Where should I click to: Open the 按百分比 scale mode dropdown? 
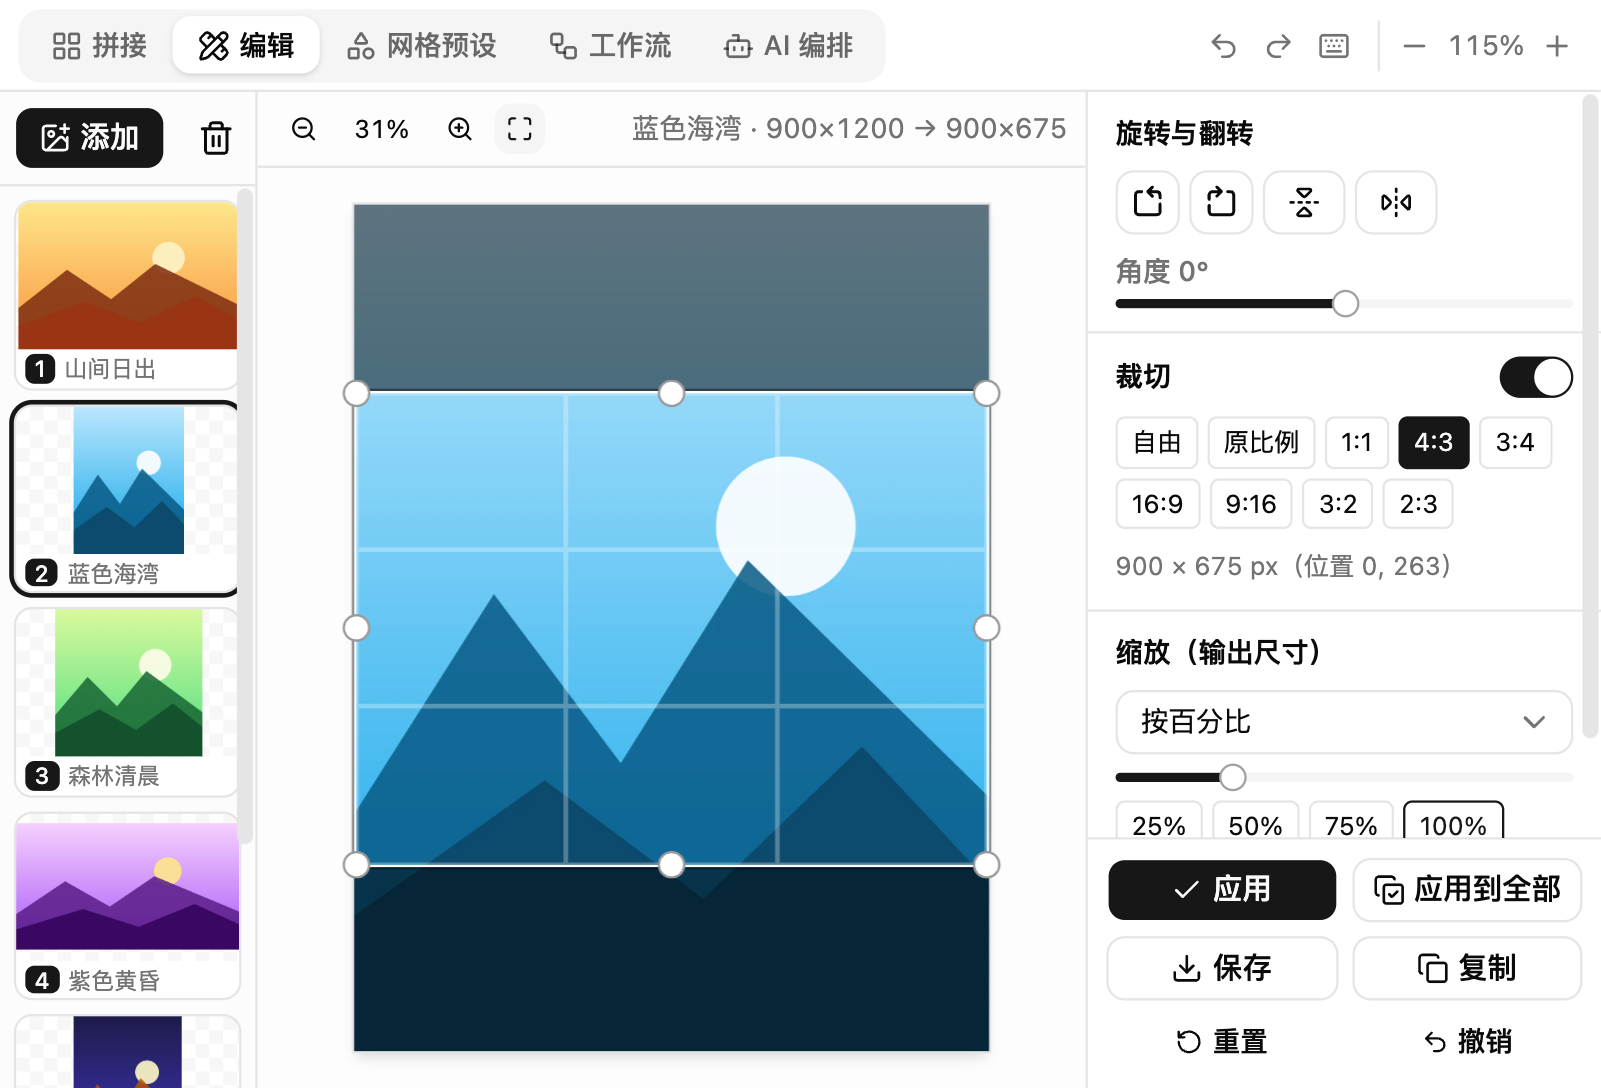click(1344, 722)
